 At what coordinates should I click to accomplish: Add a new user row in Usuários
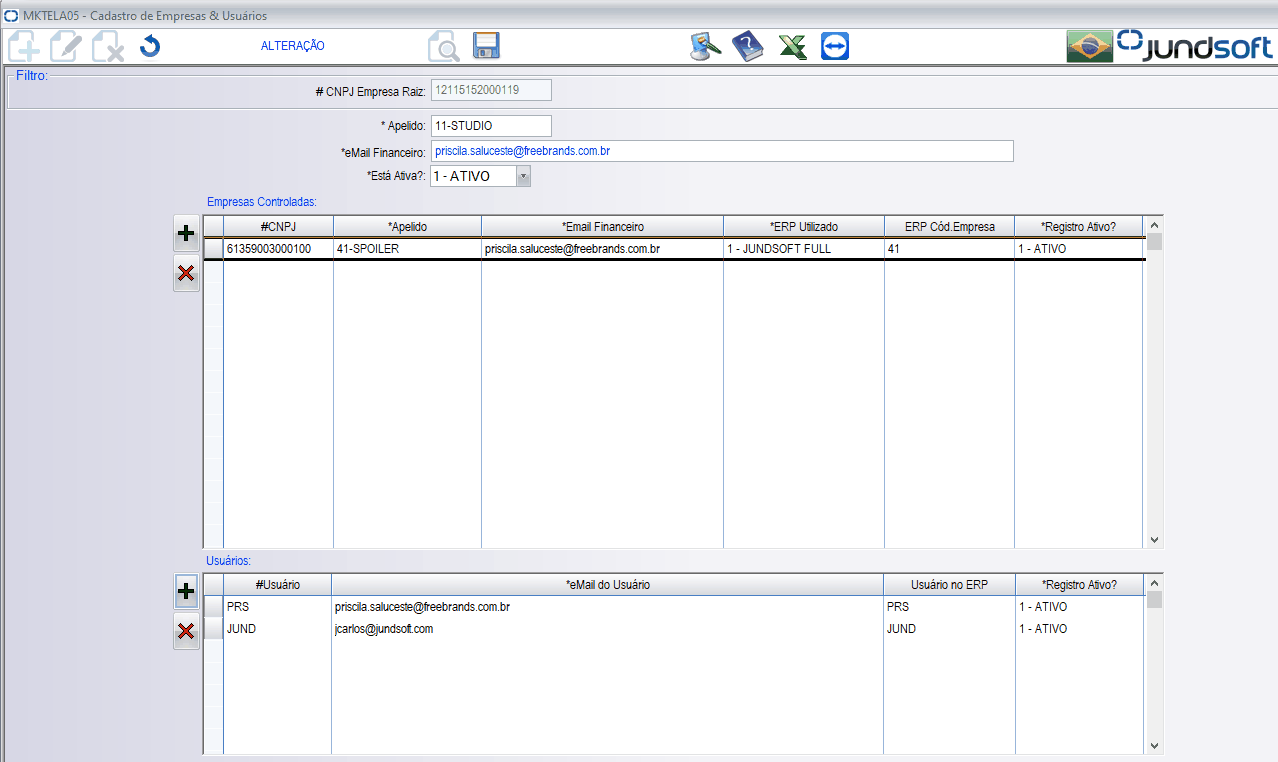click(185, 592)
